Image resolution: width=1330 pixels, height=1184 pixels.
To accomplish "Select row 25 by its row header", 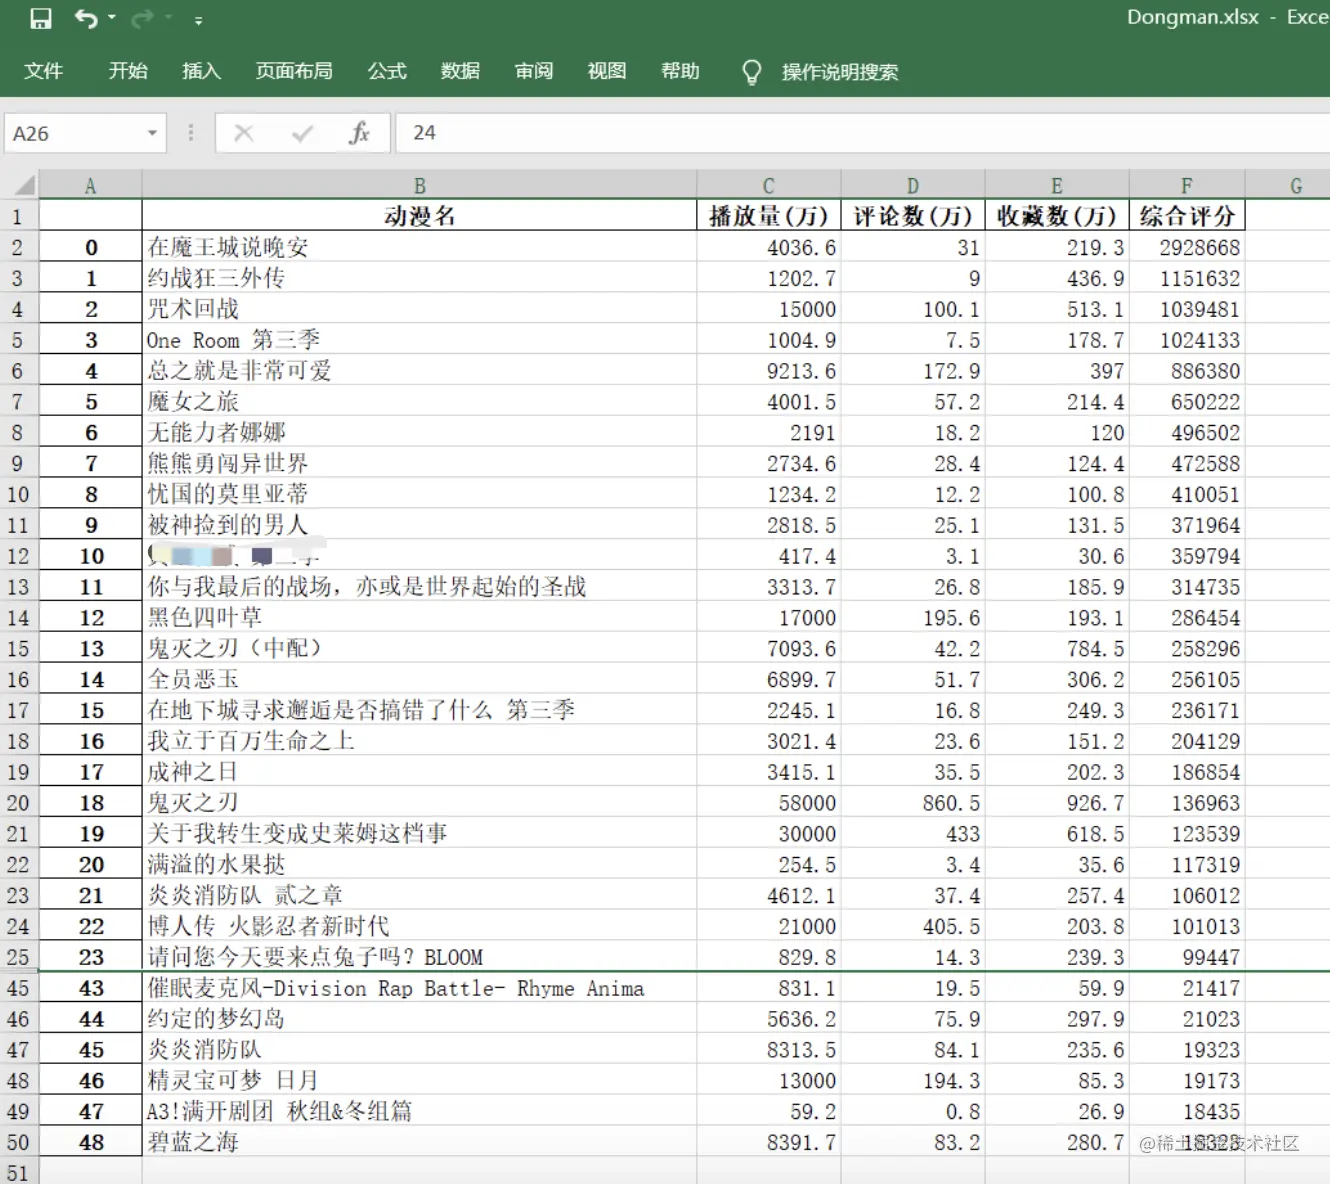I will coord(18,957).
